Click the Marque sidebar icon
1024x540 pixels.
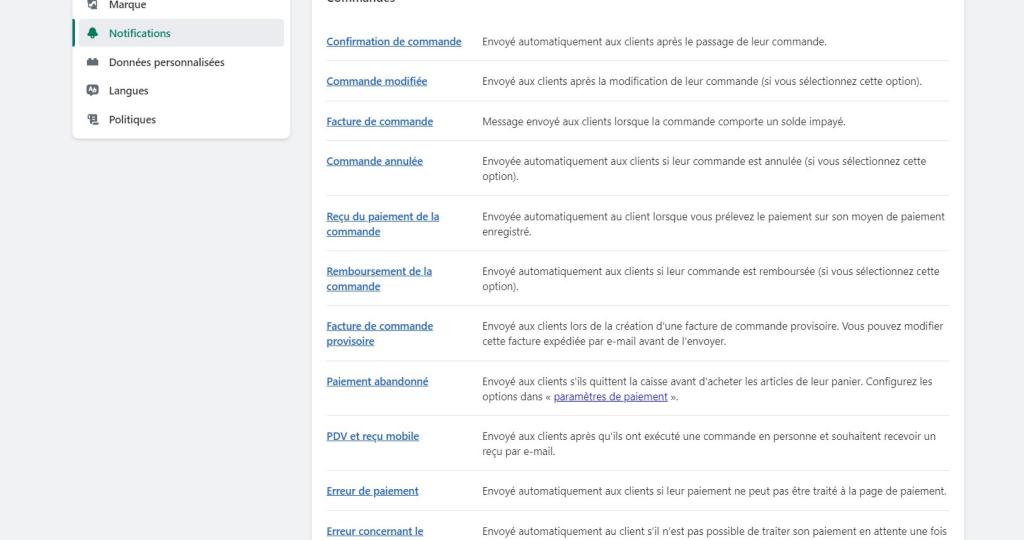(93, 5)
